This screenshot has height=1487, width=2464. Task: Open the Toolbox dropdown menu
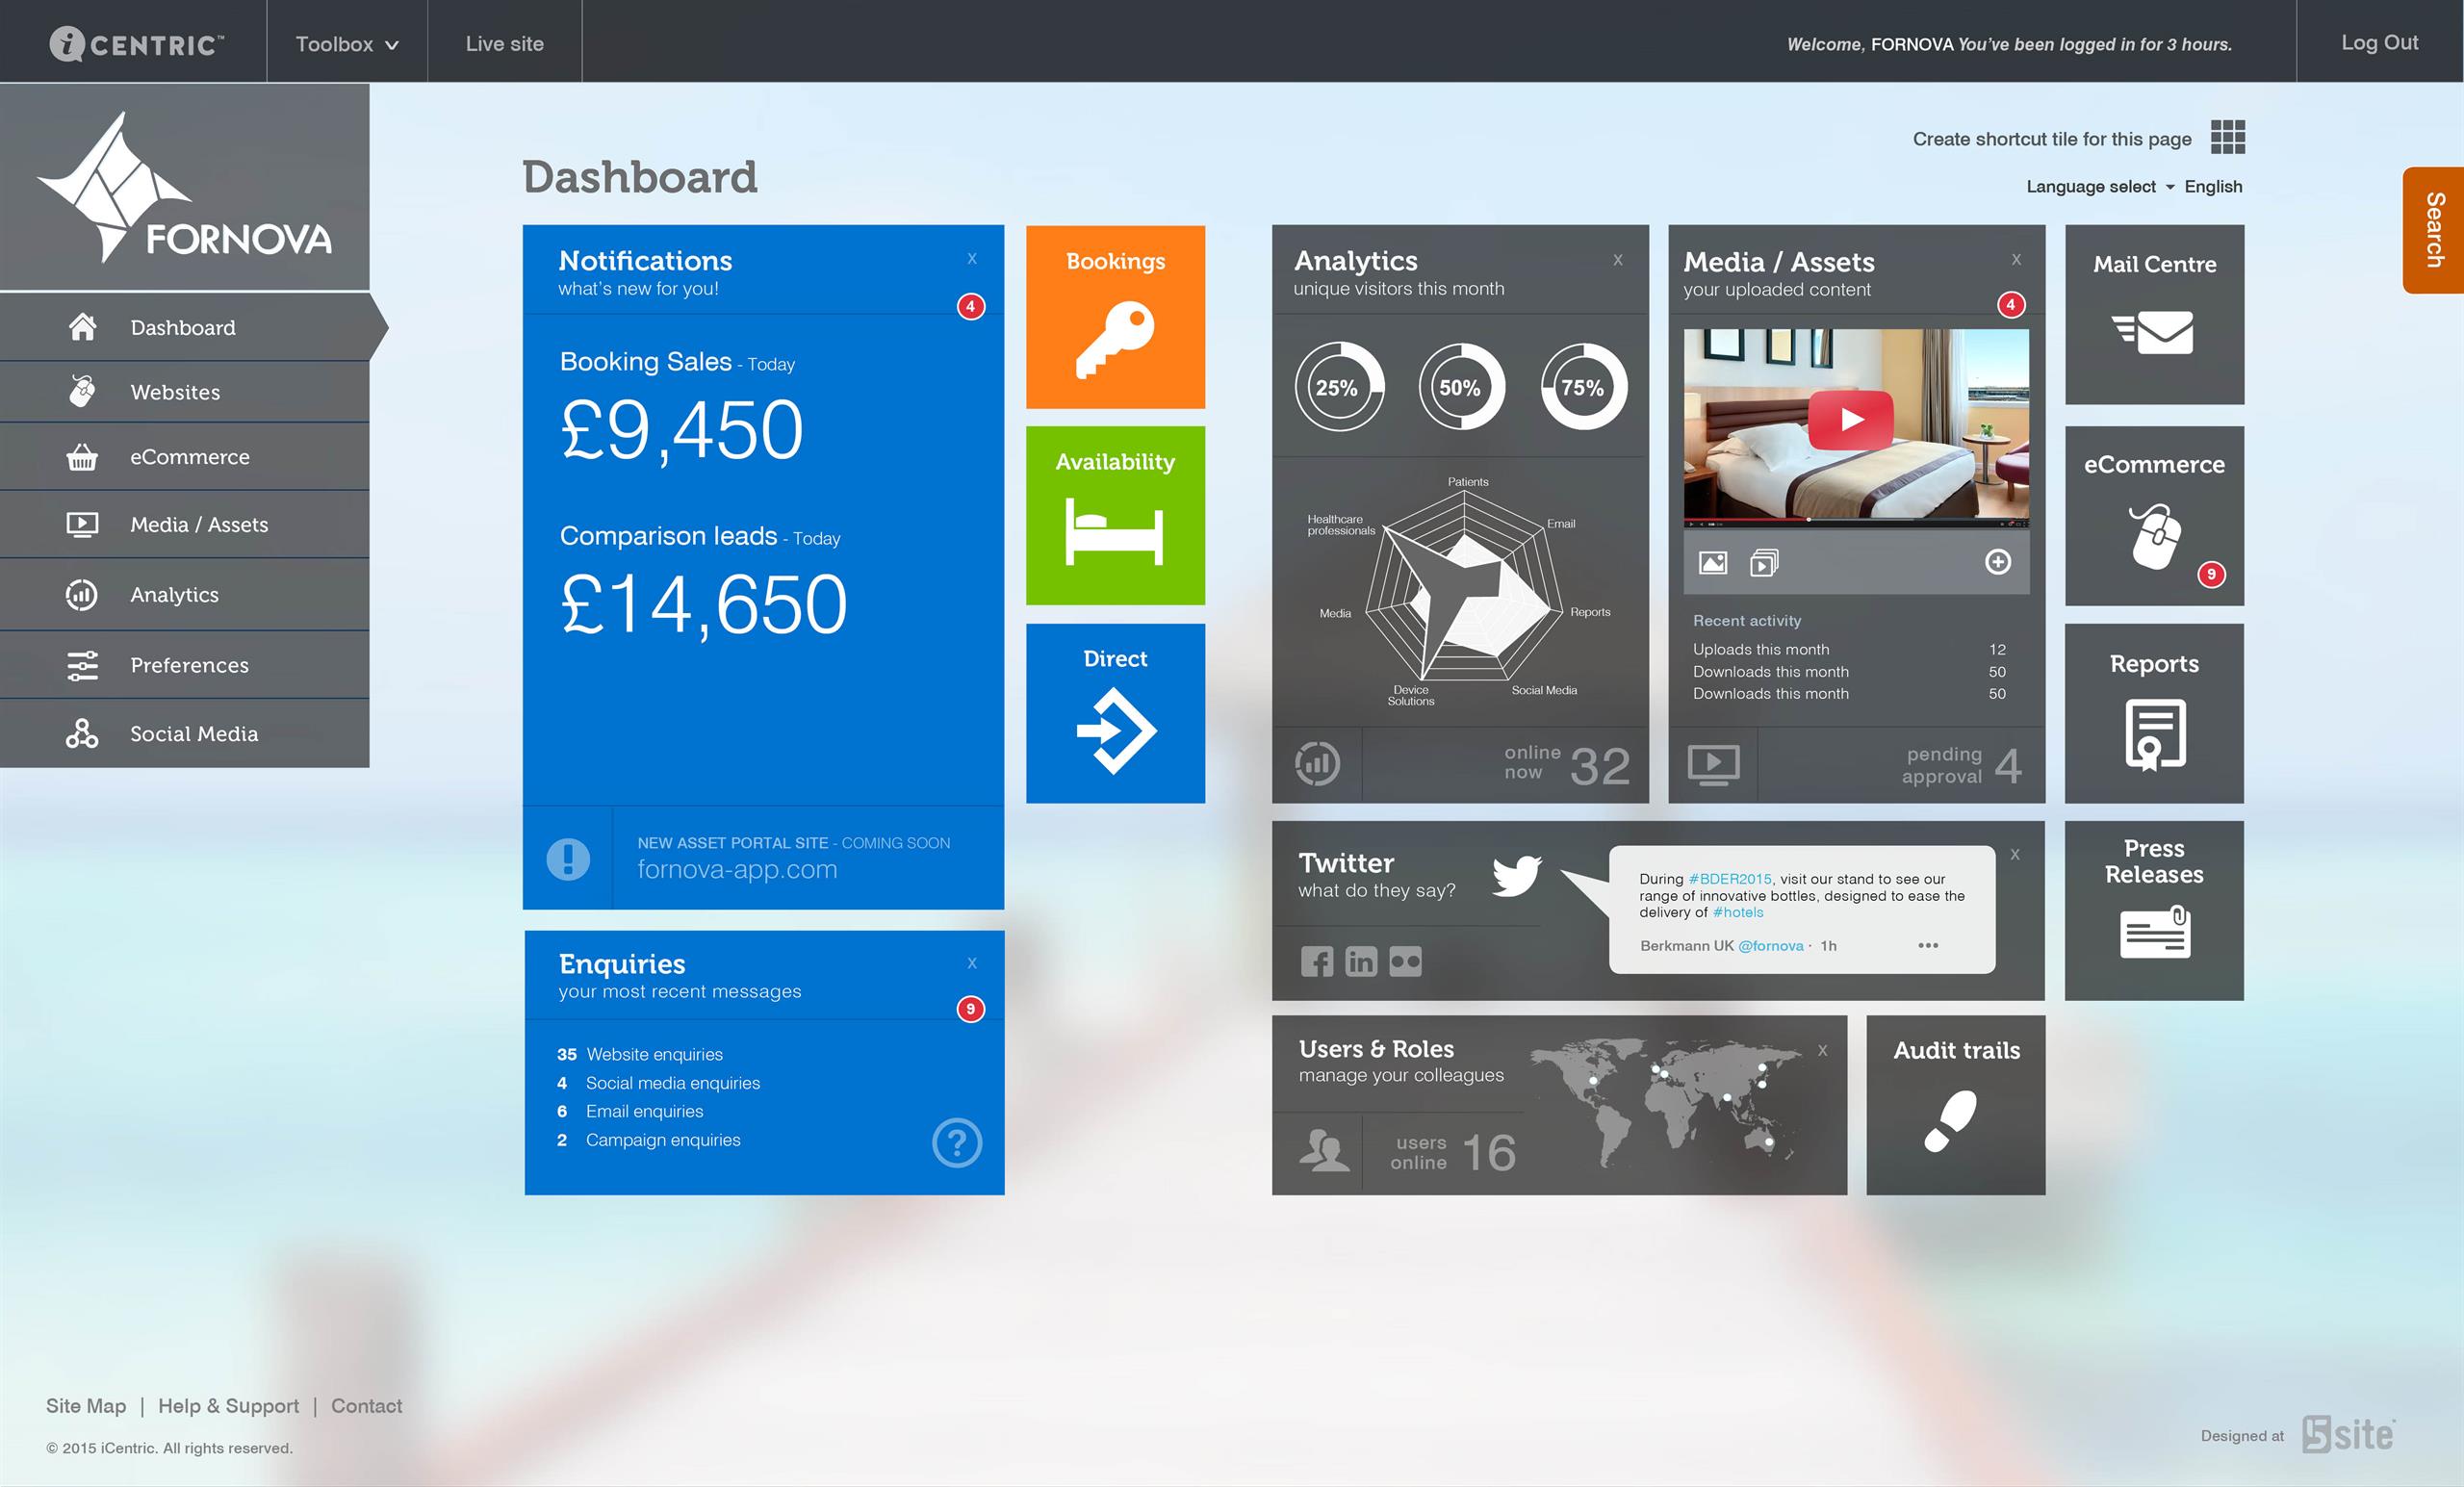(x=347, y=44)
